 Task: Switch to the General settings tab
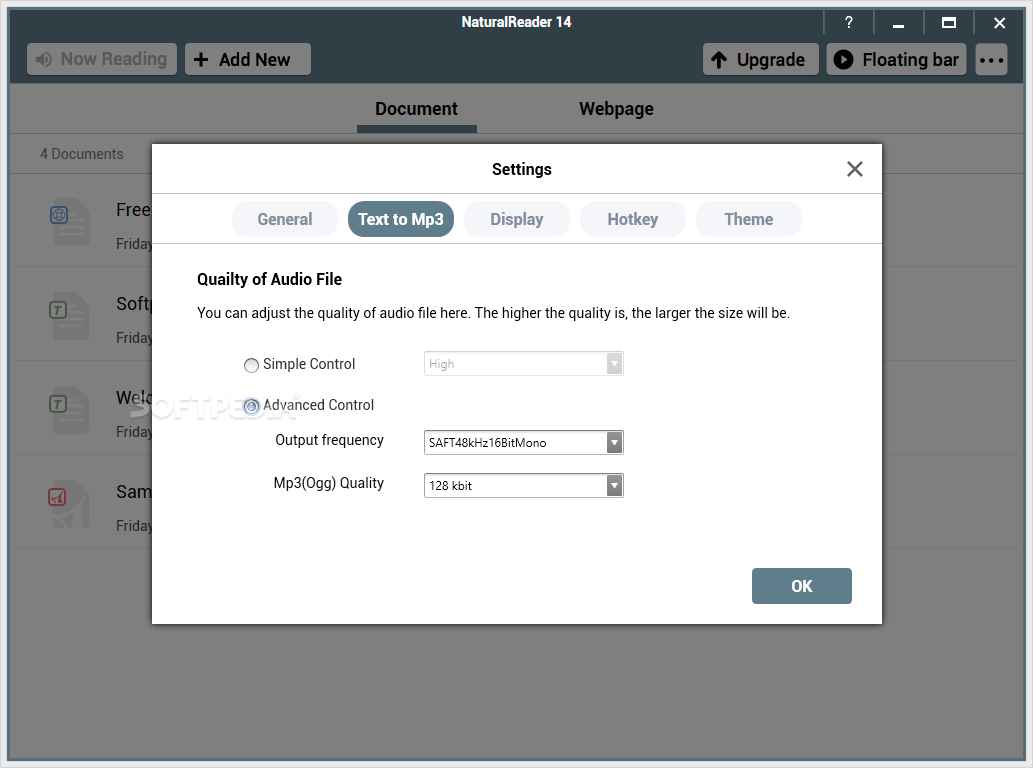[285, 220]
